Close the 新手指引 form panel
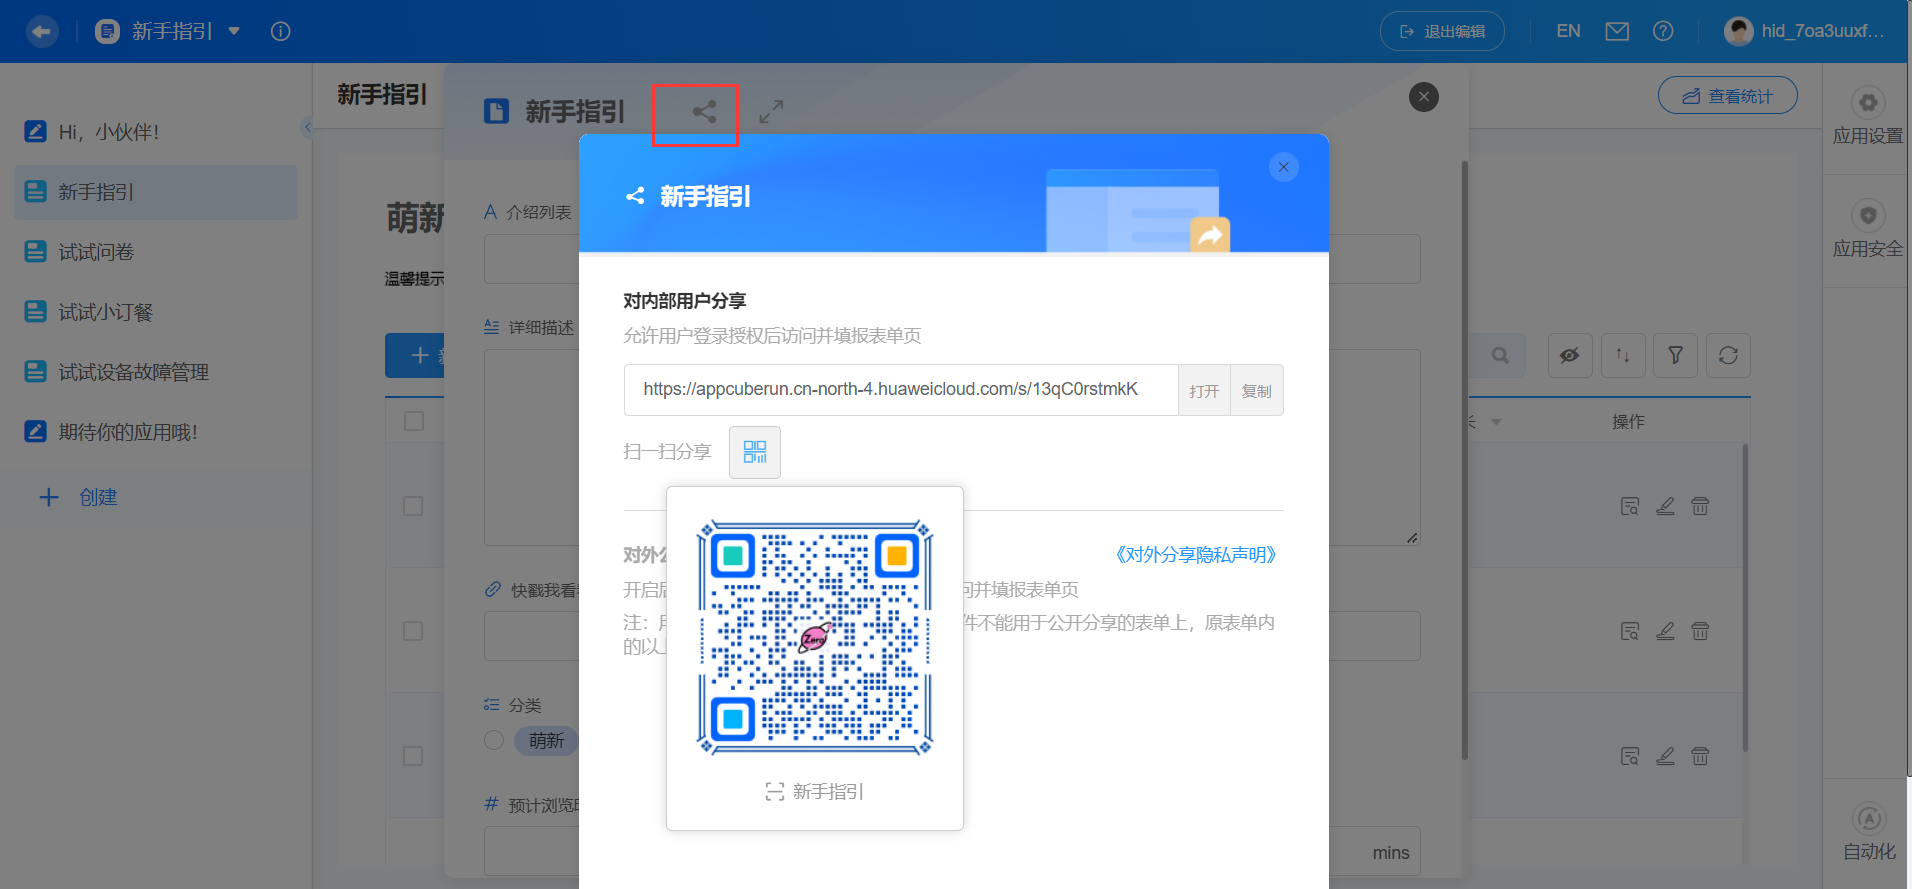 click(x=1424, y=97)
